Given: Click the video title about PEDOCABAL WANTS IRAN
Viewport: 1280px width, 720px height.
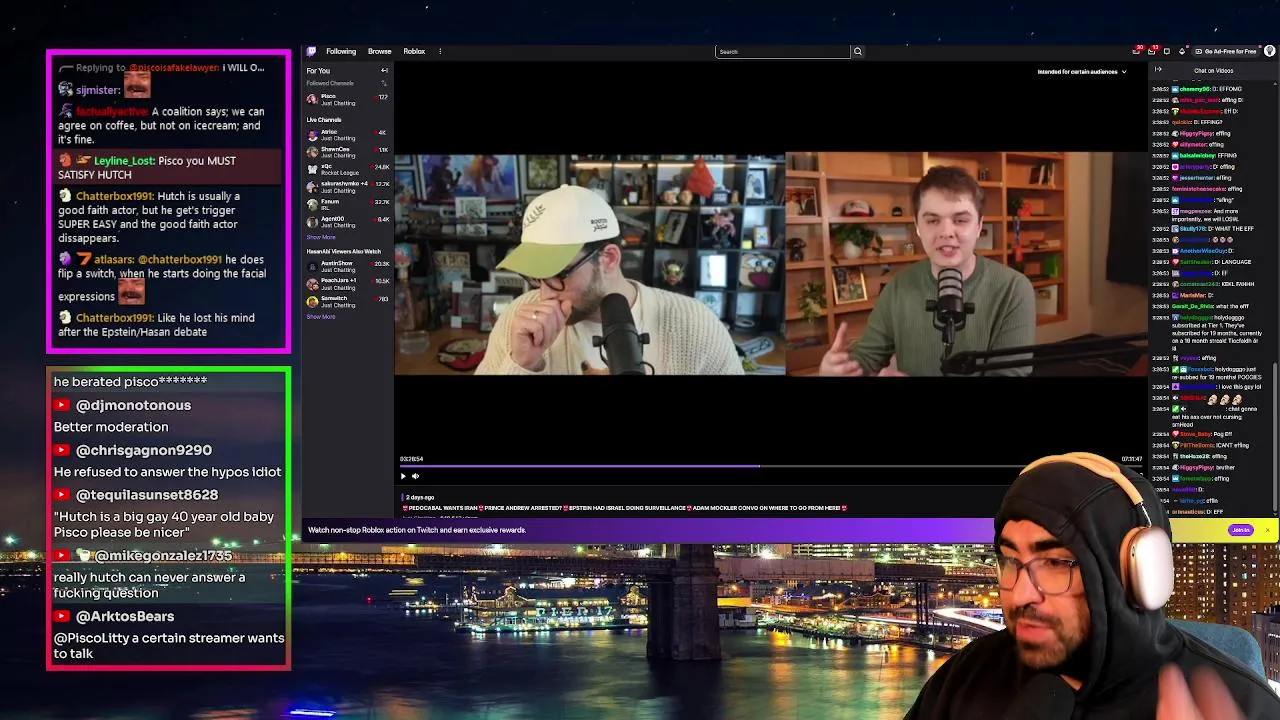Looking at the screenshot, I should (625, 508).
